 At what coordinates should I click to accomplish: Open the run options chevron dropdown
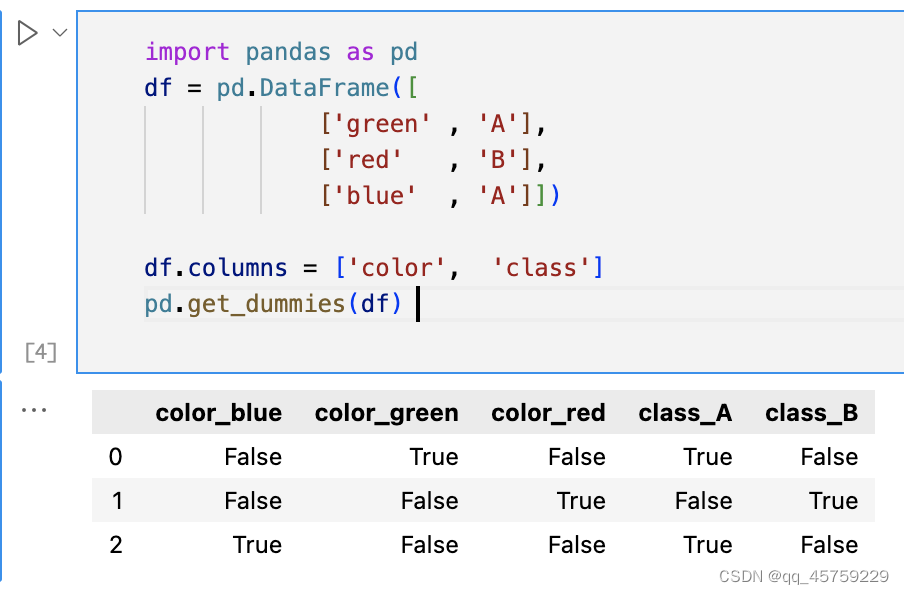tap(58, 31)
